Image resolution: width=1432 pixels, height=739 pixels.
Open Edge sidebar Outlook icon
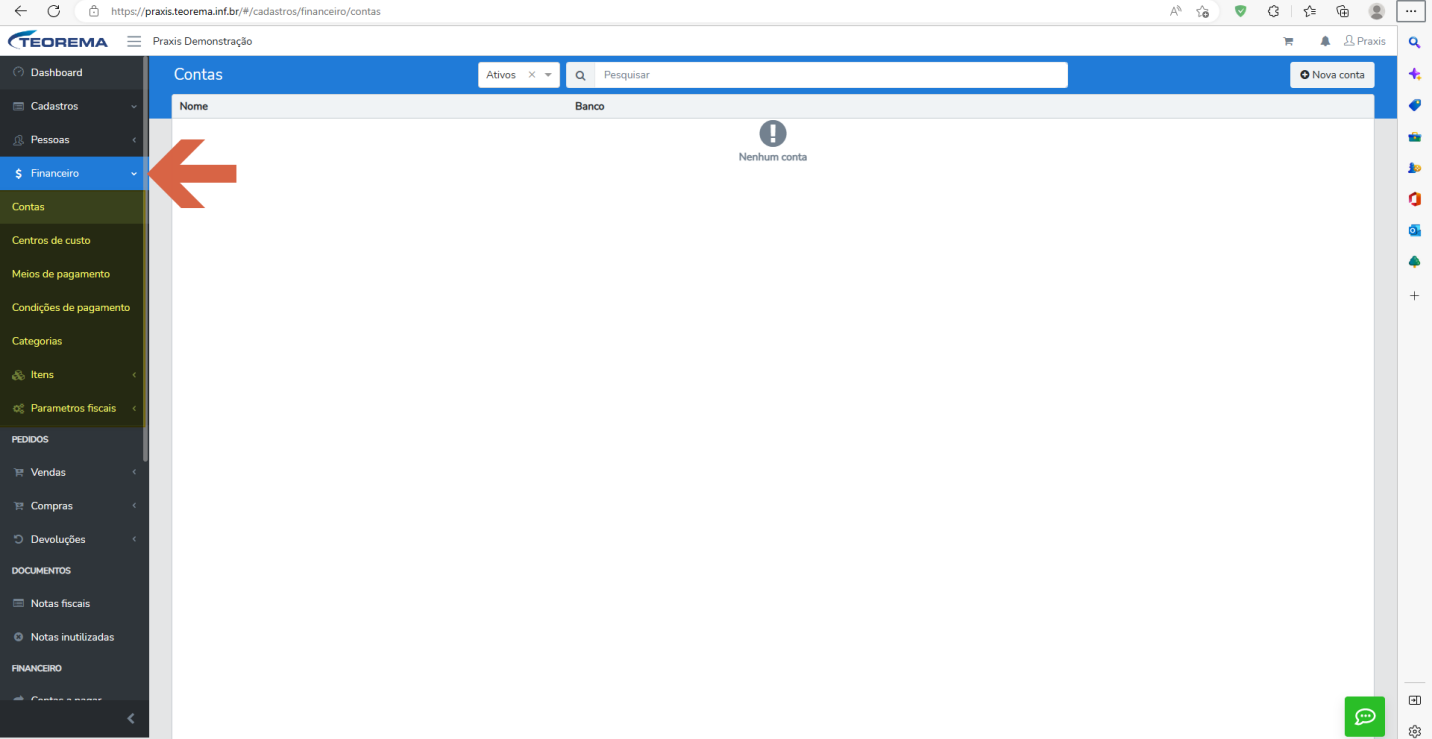click(x=1415, y=230)
